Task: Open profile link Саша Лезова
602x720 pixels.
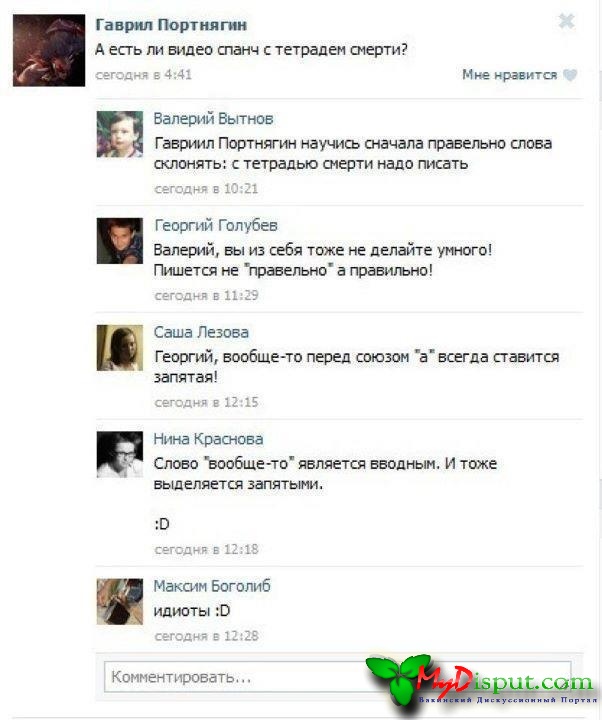Action: point(201,332)
